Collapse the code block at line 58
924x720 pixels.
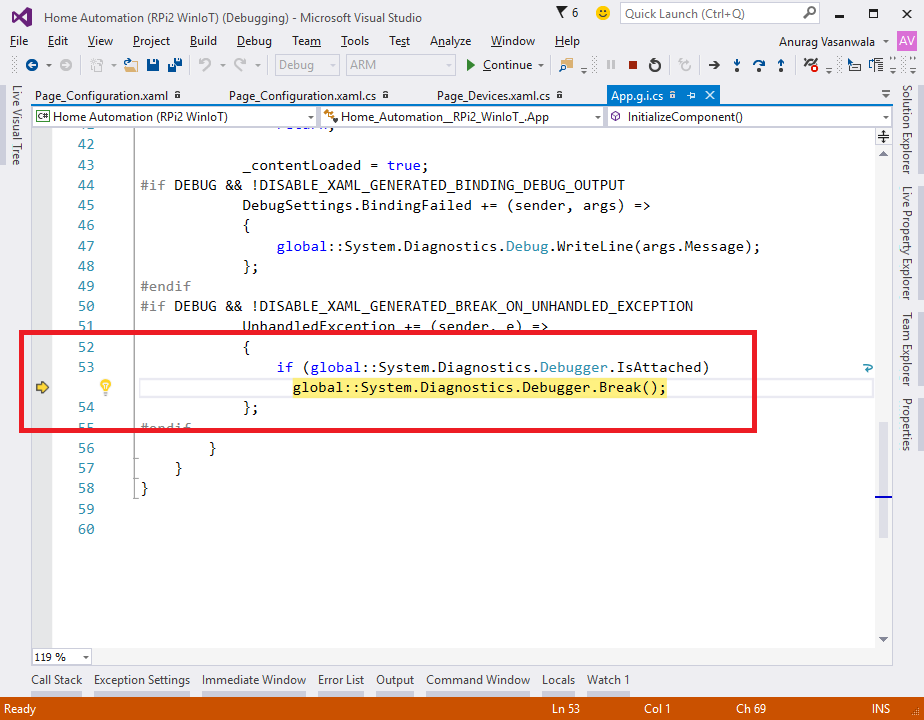[134, 488]
